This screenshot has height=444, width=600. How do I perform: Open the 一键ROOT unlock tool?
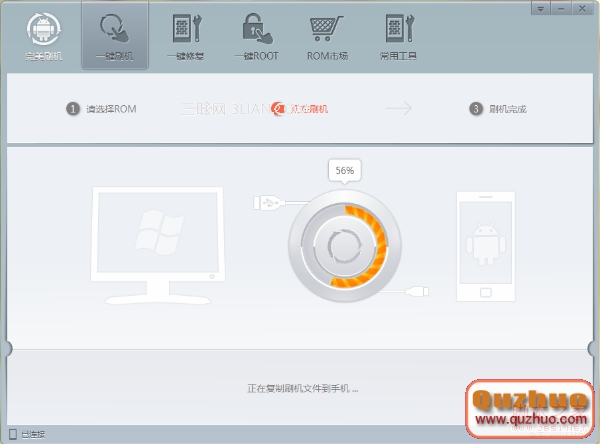pyautogui.click(x=257, y=36)
